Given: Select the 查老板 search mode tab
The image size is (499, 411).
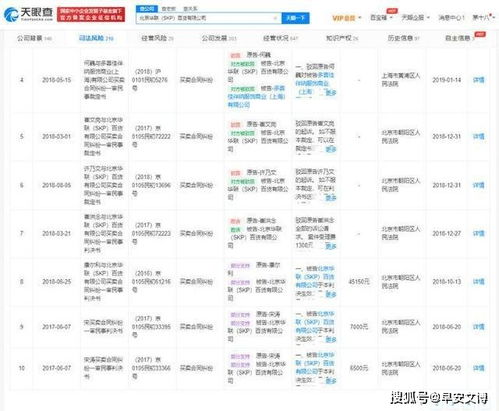Looking at the screenshot, I should pyautogui.click(x=168, y=9).
